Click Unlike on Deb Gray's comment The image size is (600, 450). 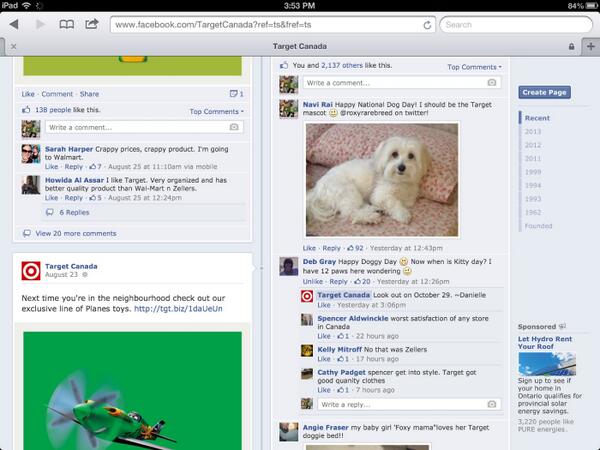pos(313,282)
